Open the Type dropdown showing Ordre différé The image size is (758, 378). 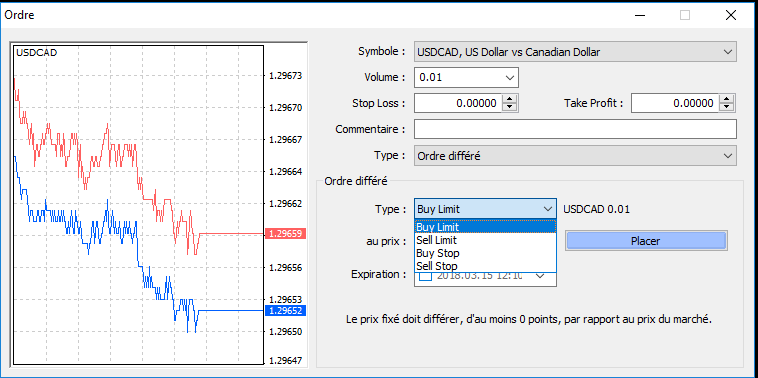coord(575,156)
